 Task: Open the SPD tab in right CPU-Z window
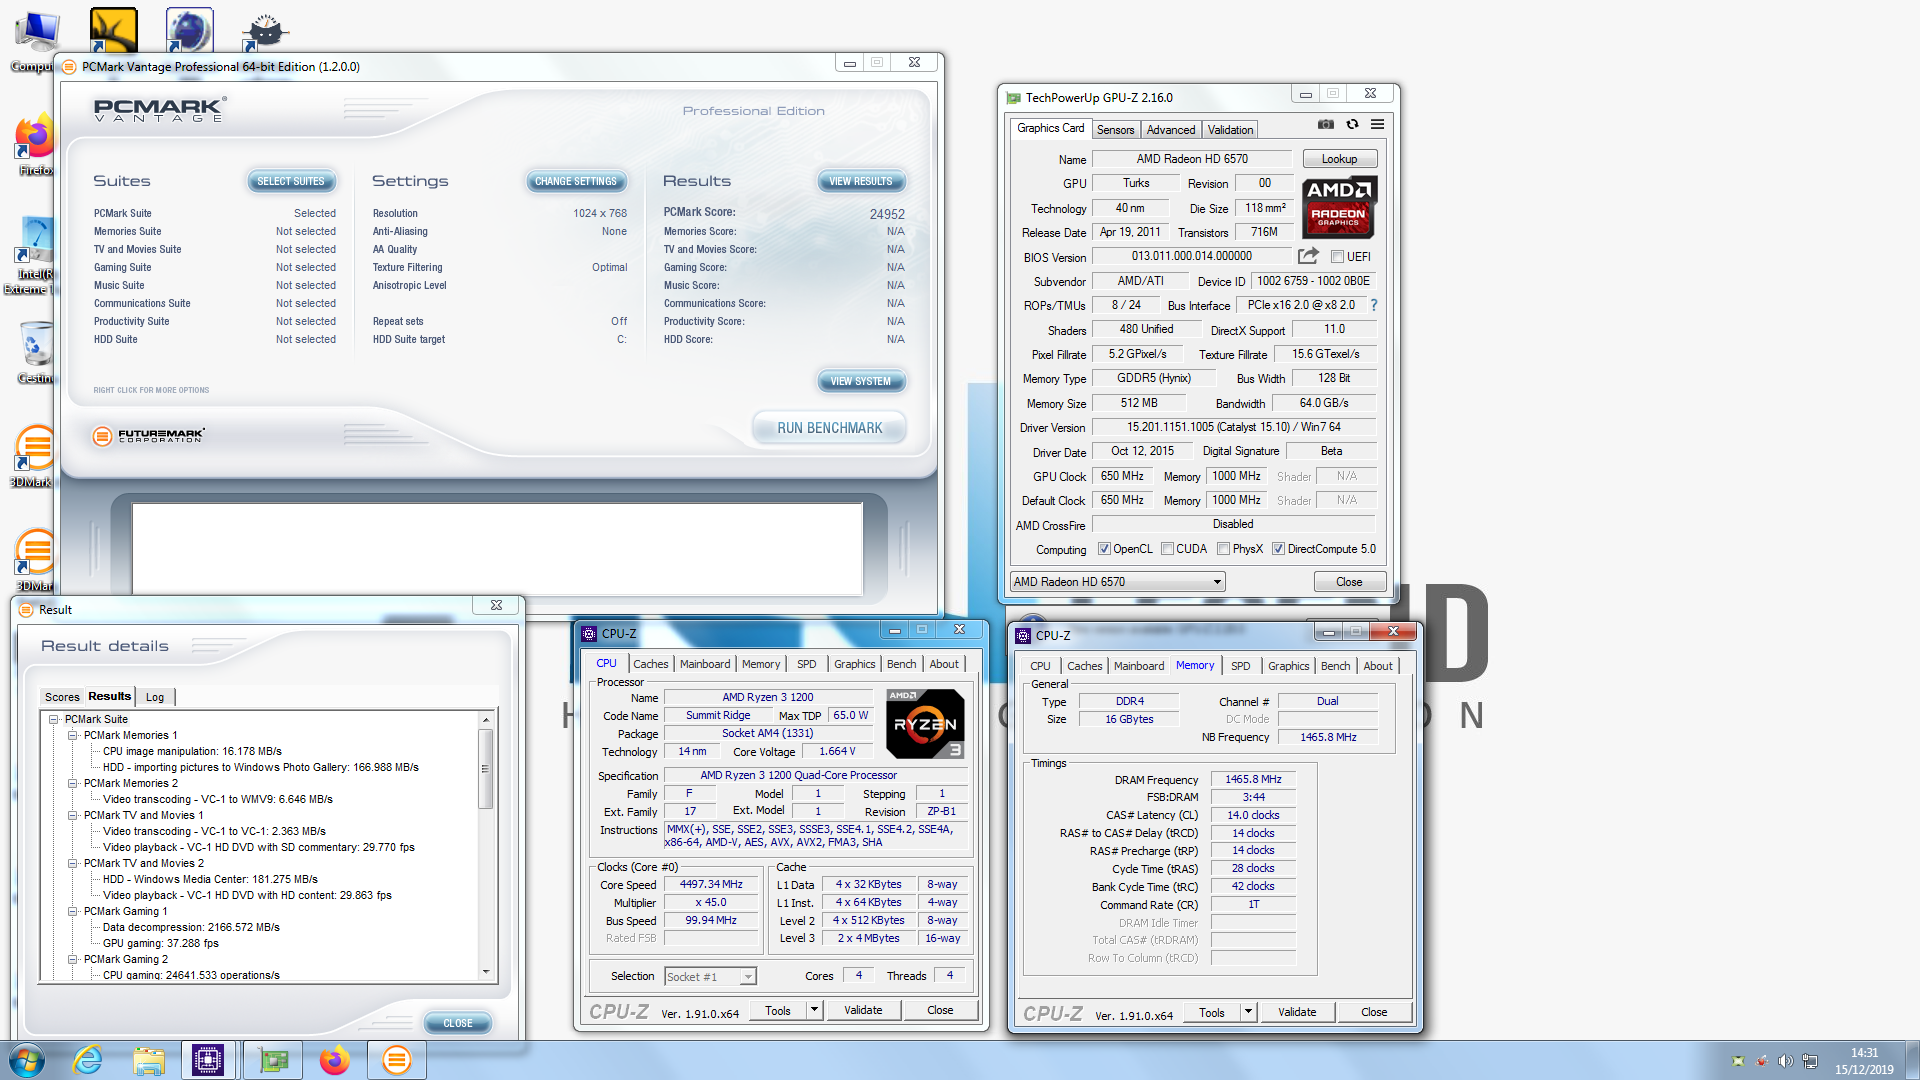click(1241, 666)
